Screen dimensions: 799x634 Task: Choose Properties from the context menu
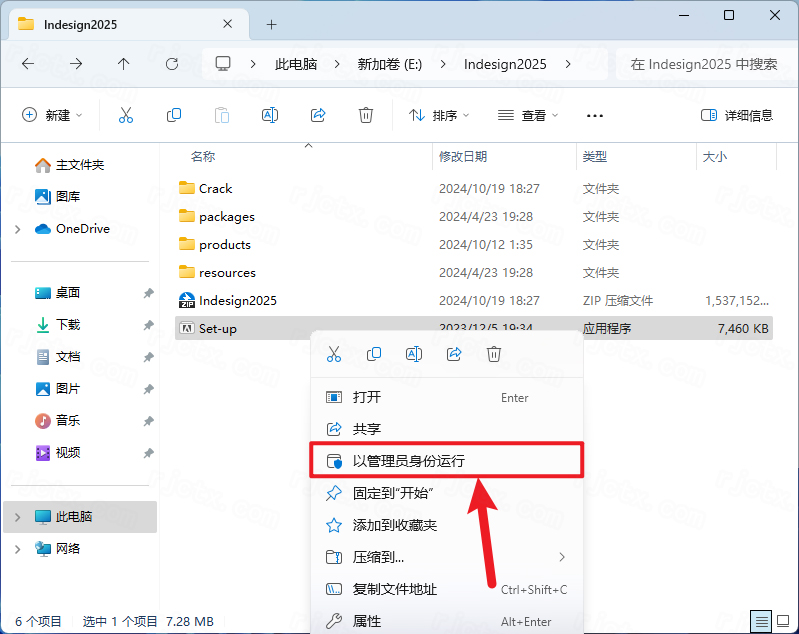click(x=367, y=621)
